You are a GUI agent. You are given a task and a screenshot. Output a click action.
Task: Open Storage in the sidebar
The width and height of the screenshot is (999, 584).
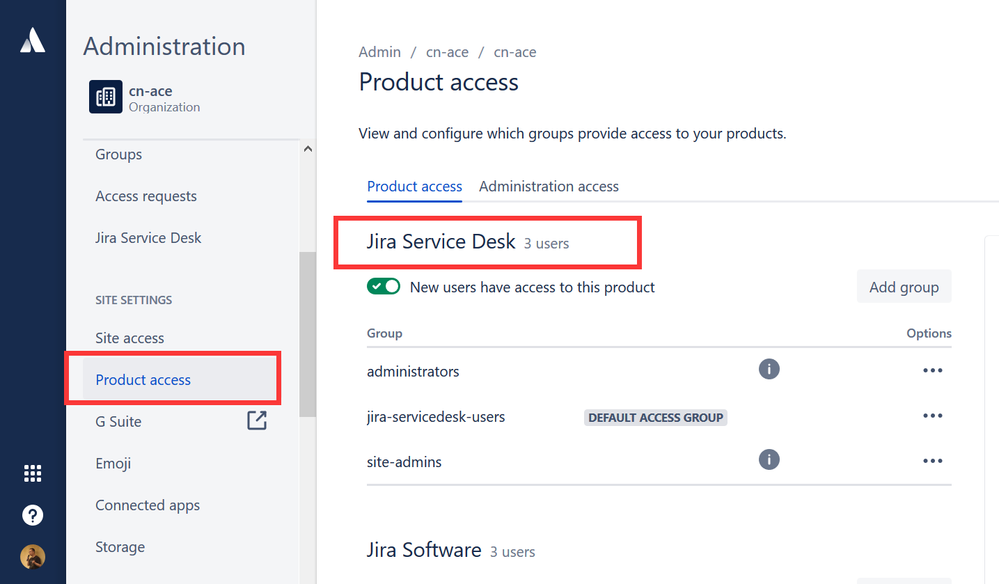(x=120, y=547)
